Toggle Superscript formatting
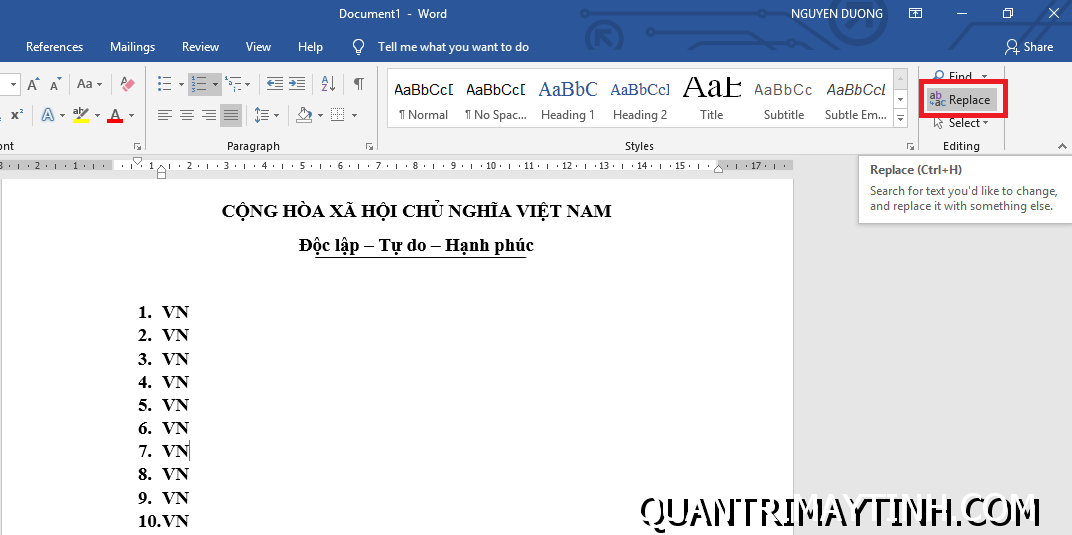1072x535 pixels. (x=17, y=115)
